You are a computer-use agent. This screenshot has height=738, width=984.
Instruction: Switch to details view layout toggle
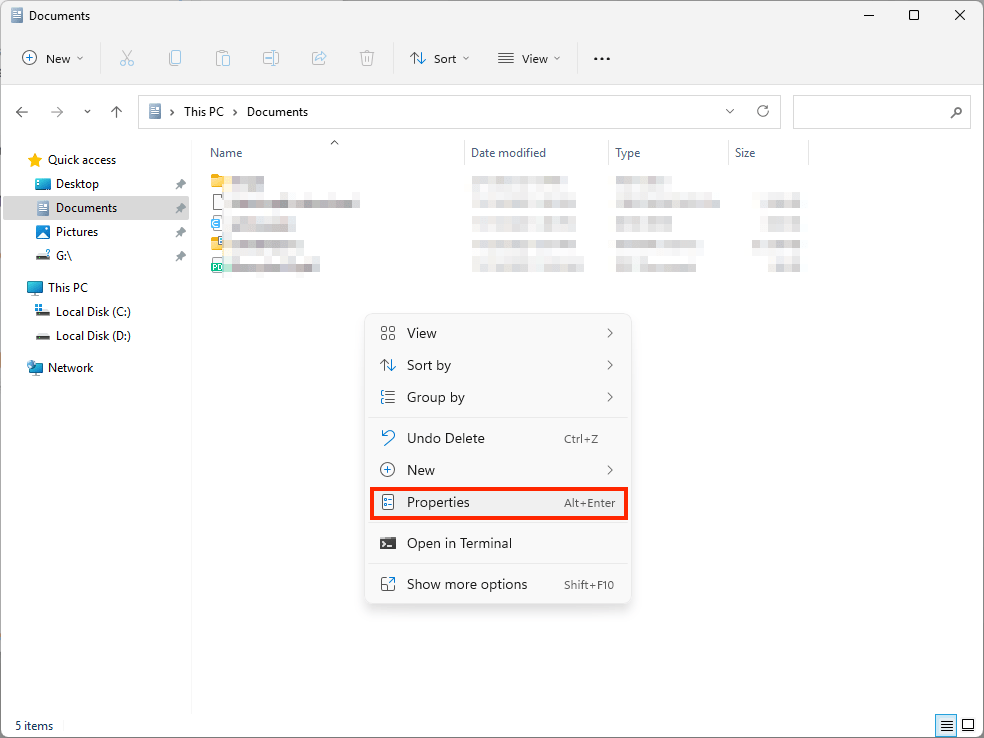(945, 725)
